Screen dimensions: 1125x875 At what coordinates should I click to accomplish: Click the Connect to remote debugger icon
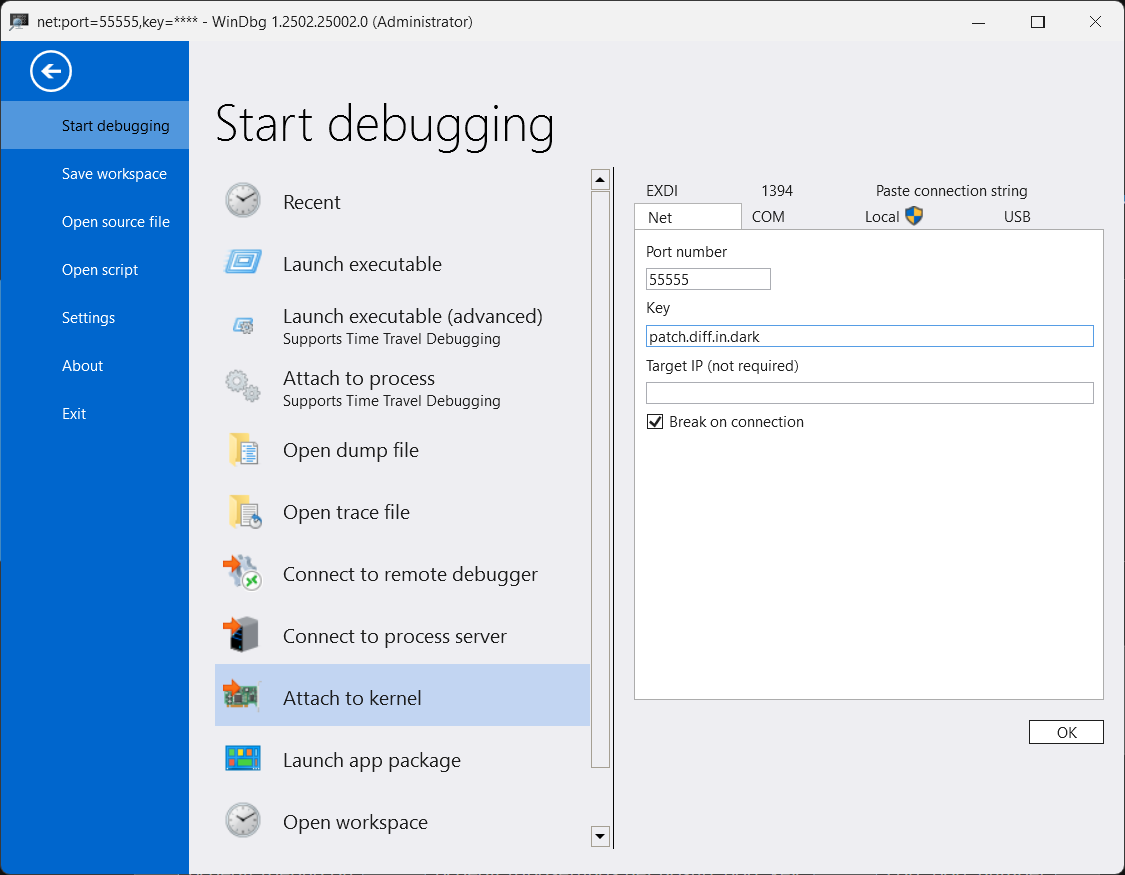(x=242, y=574)
